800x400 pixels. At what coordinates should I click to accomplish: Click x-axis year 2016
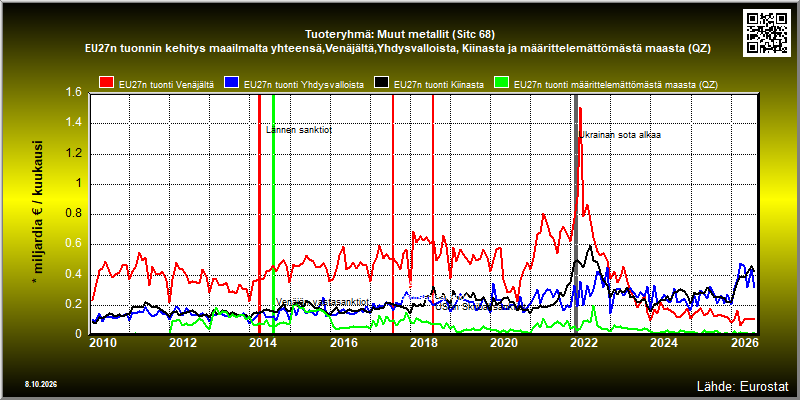[x=343, y=343]
